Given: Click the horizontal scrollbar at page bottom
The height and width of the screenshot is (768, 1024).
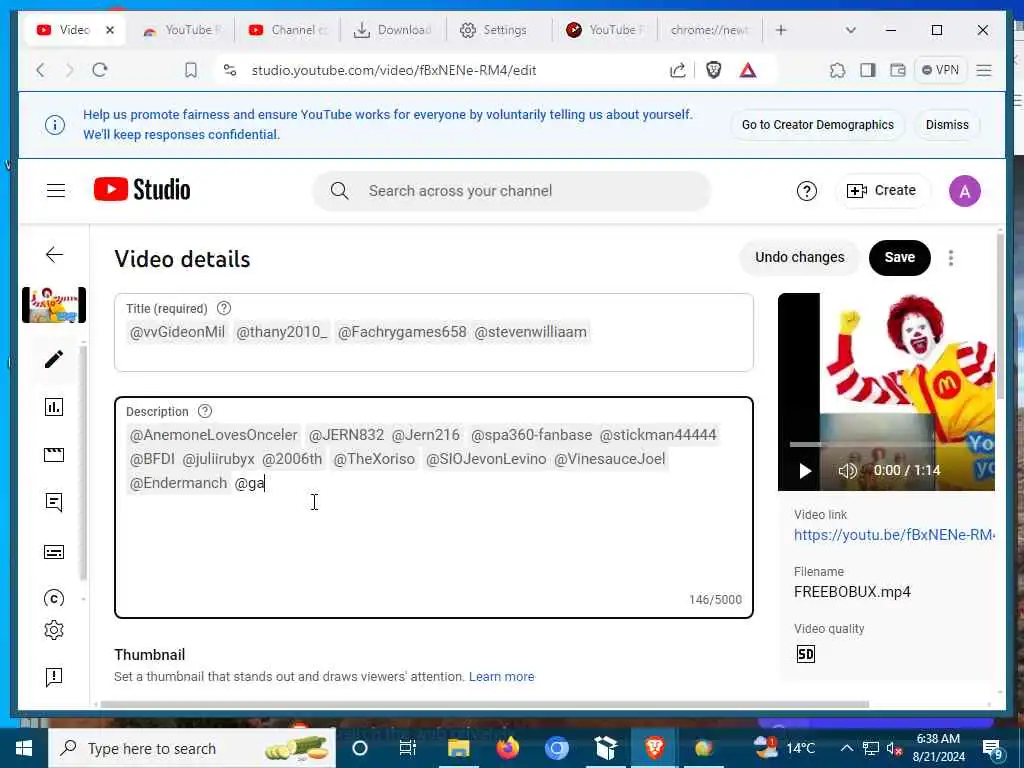Looking at the screenshot, I should [483, 705].
